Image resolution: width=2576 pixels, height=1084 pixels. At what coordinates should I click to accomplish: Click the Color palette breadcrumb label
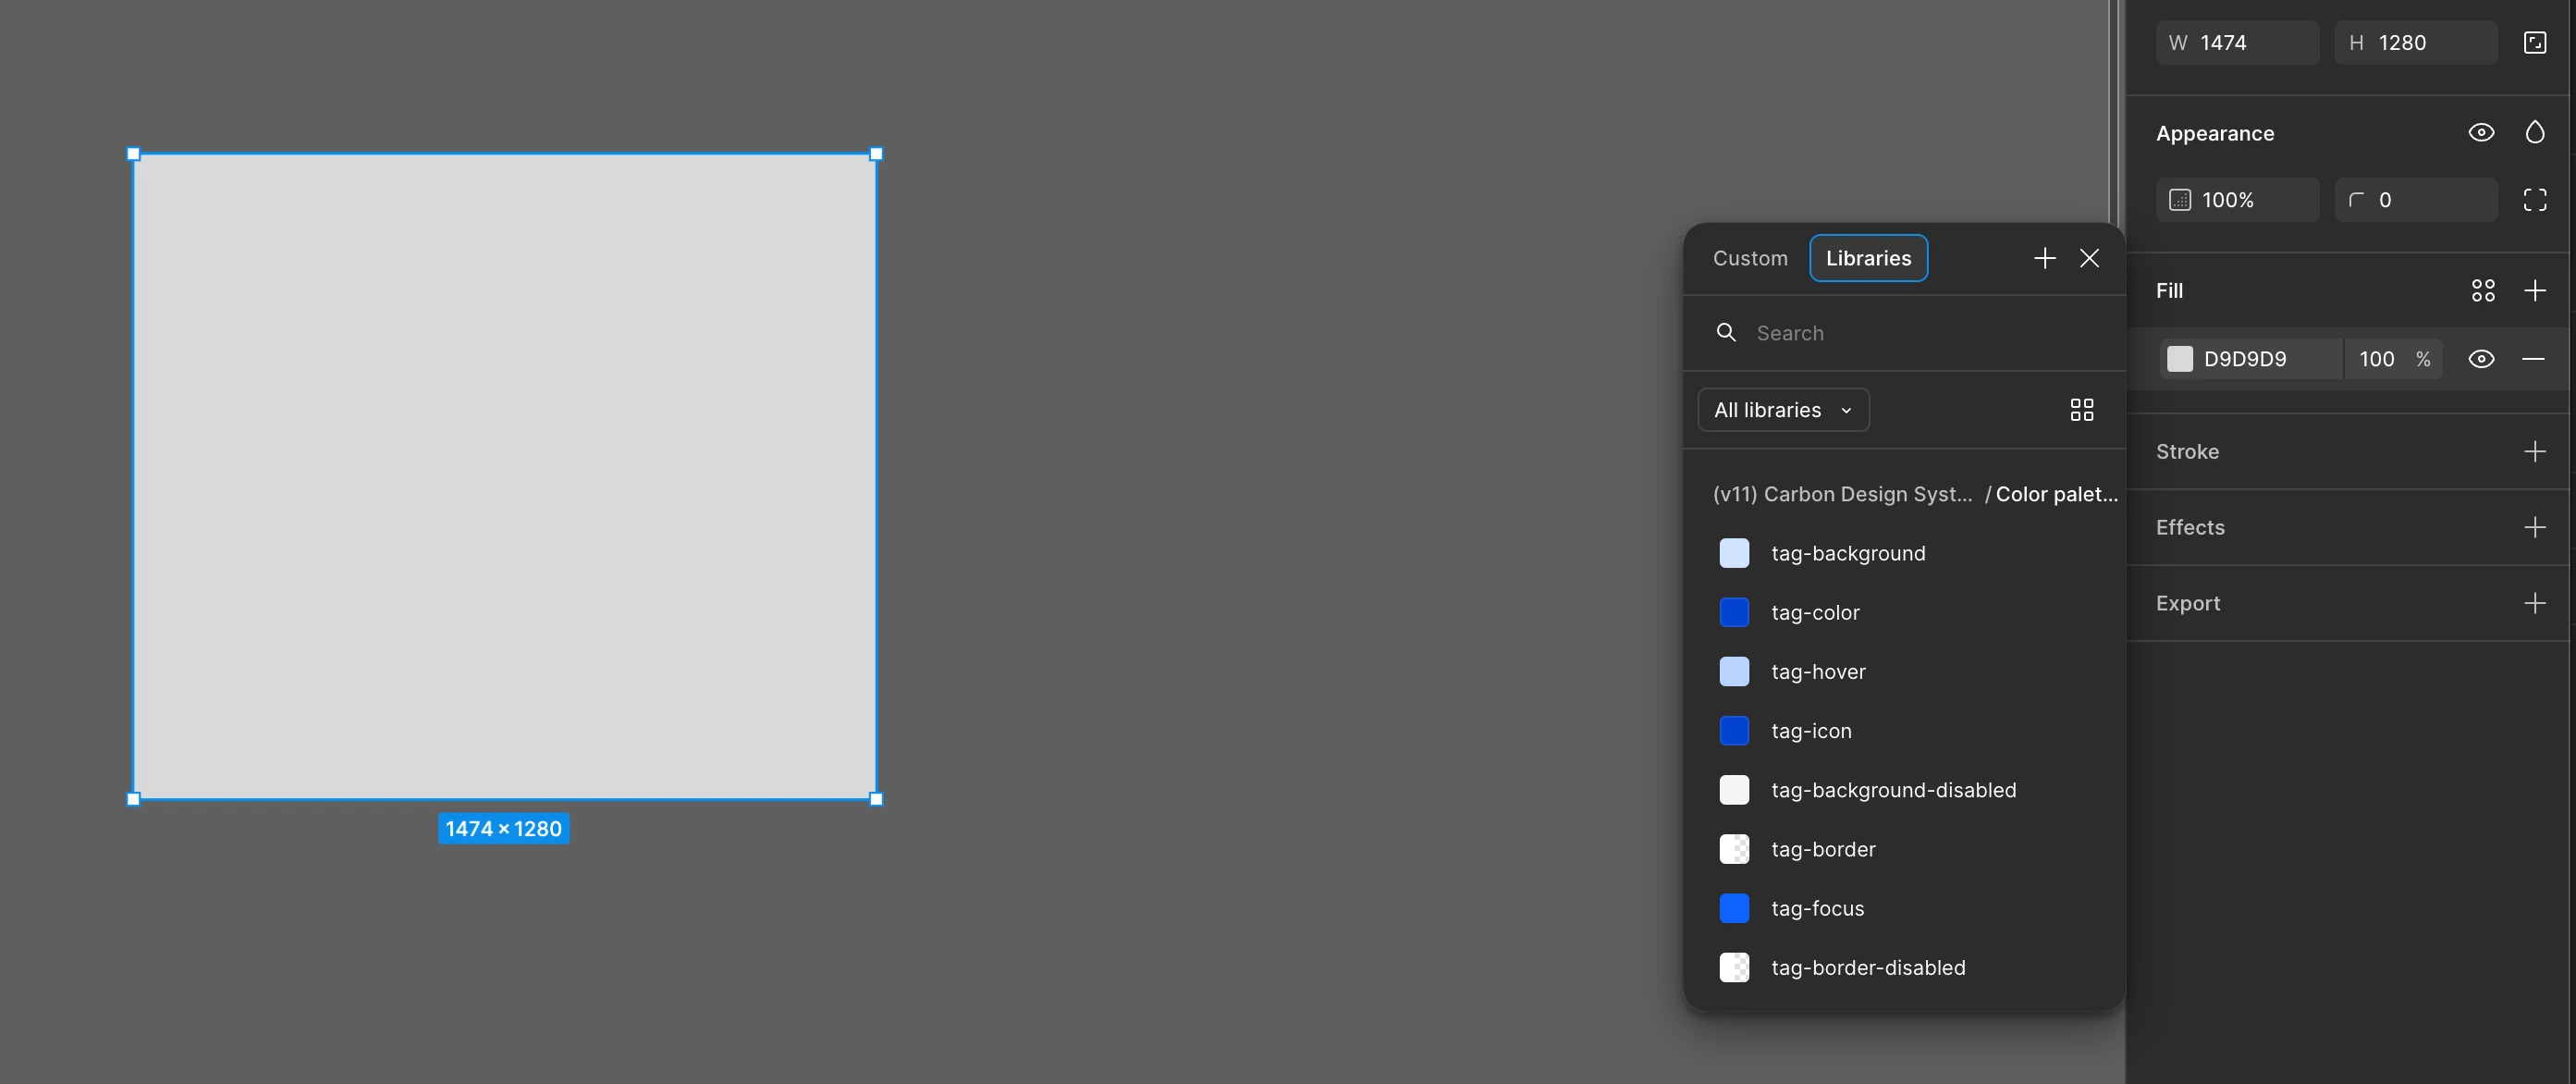[x=2056, y=495]
